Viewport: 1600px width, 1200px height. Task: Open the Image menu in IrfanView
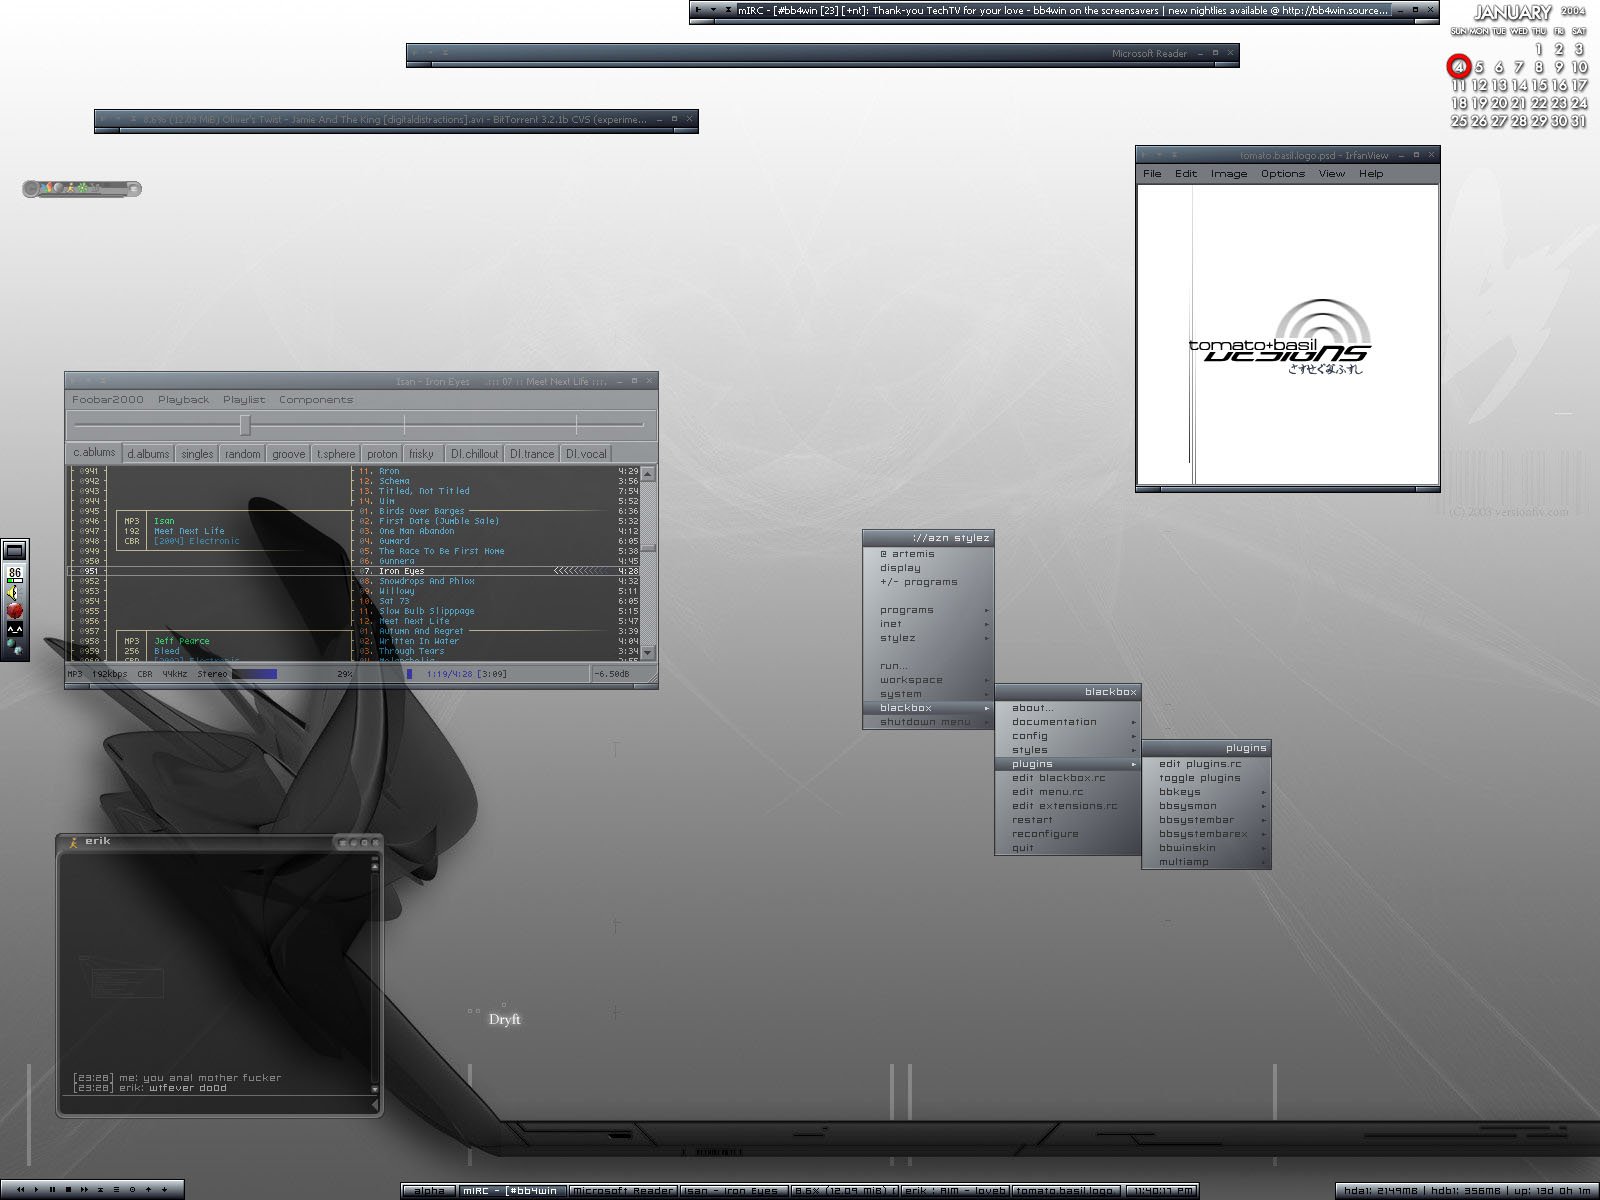click(x=1229, y=174)
